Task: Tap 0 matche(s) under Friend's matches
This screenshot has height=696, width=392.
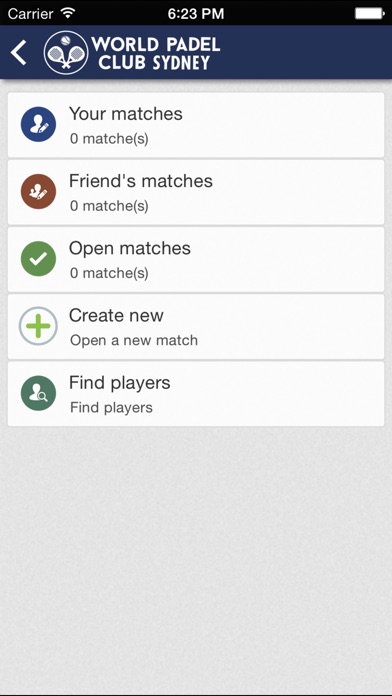Action: [x=109, y=206]
